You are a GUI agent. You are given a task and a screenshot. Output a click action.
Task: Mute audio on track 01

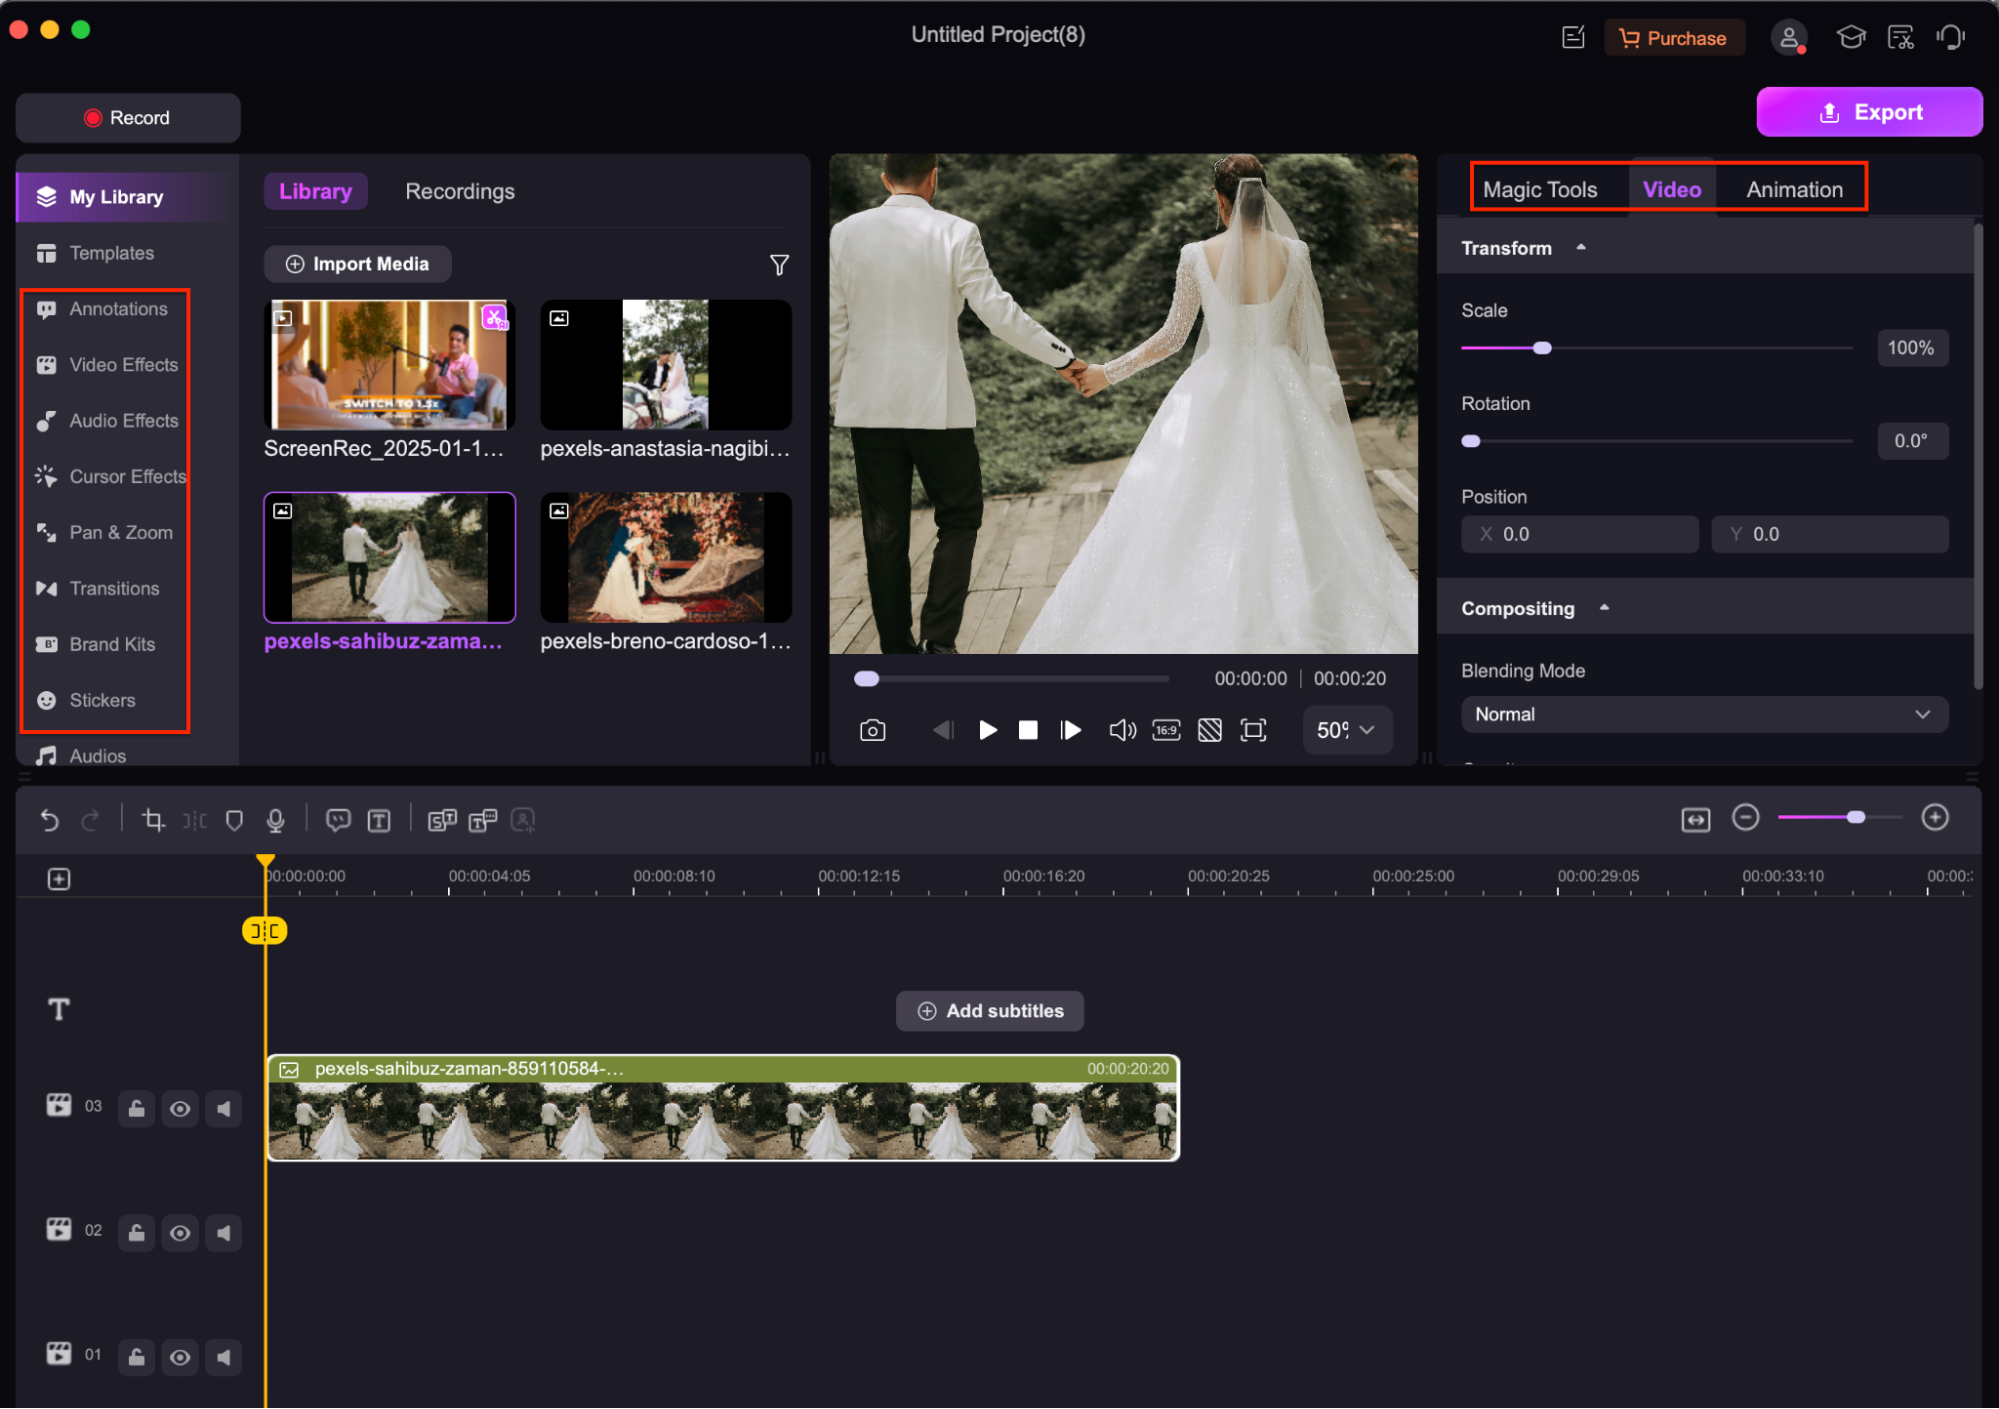[x=224, y=1357]
